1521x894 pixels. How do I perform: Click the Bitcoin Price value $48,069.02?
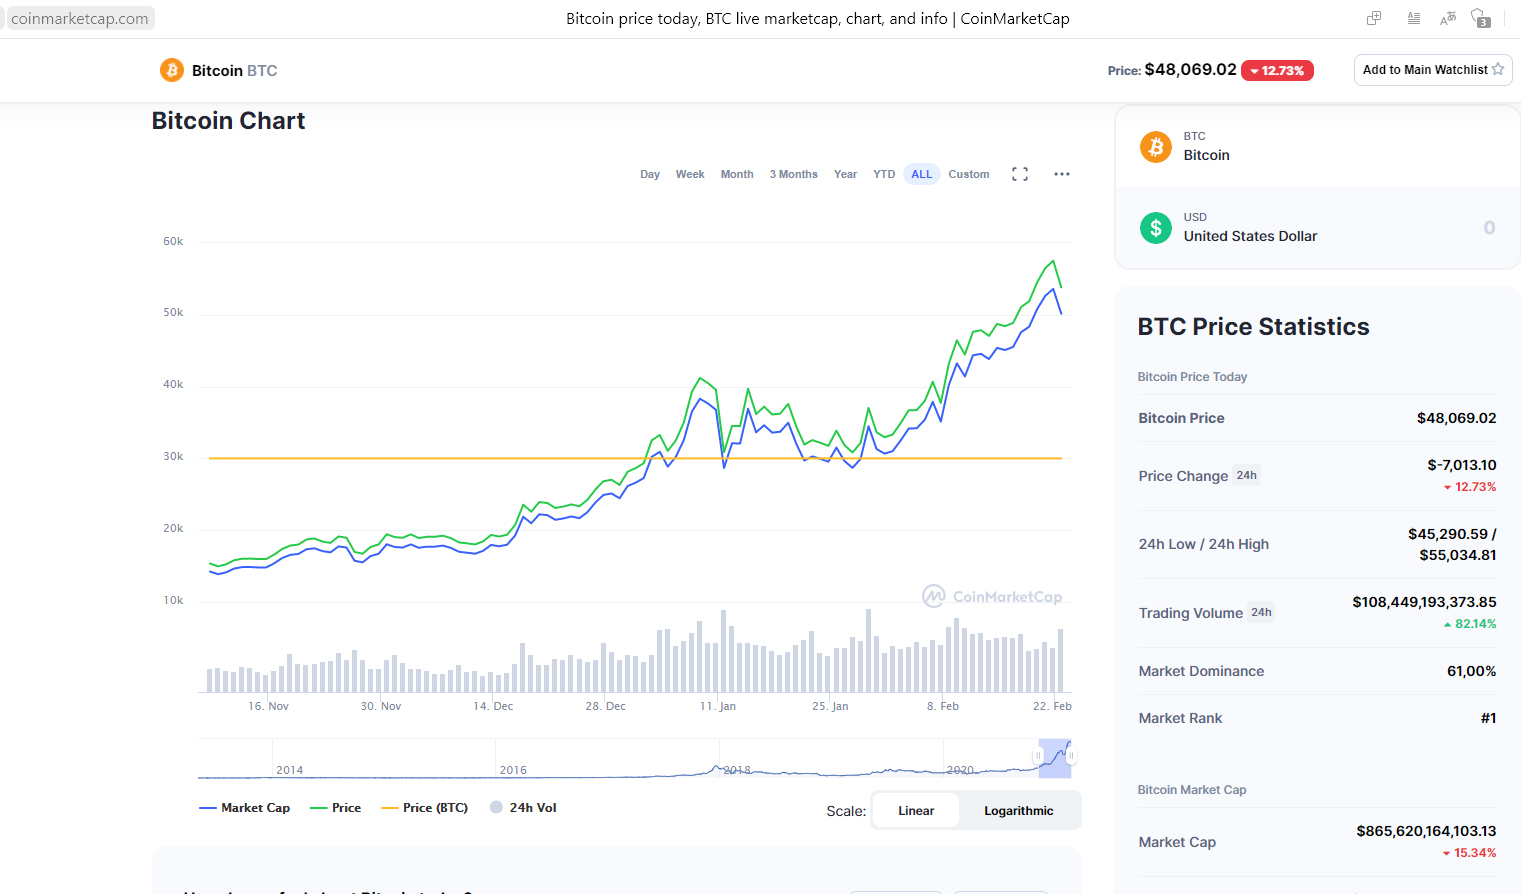[1456, 418]
